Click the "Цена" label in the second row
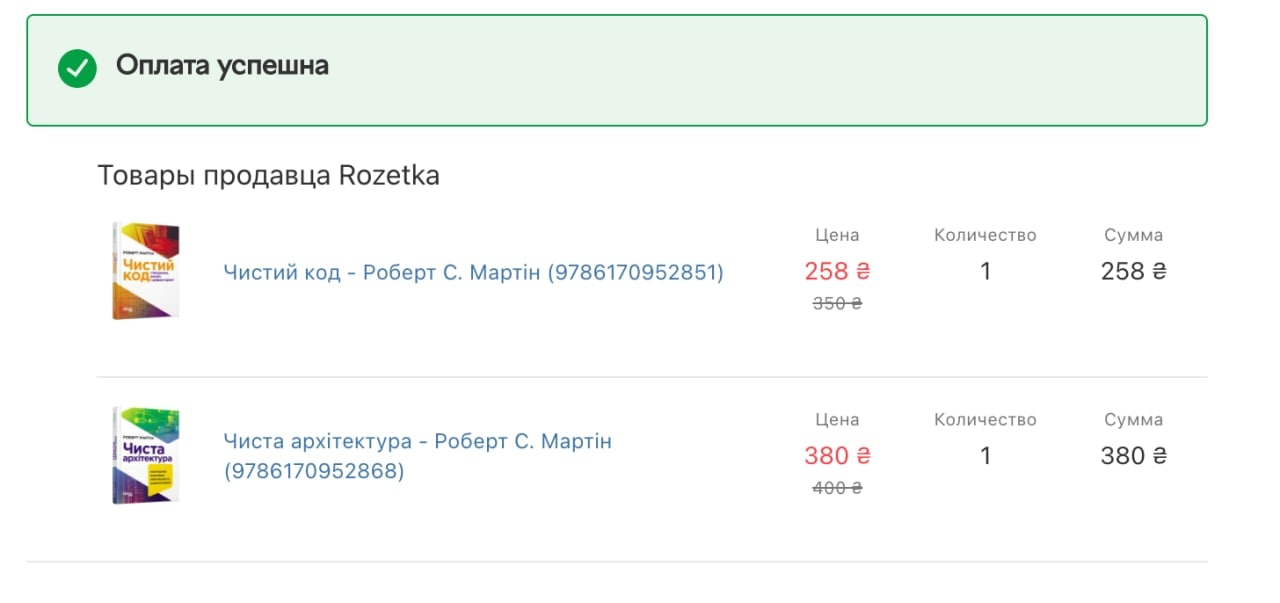Viewport: 1280px width, 603px height. pyautogui.click(x=837, y=420)
